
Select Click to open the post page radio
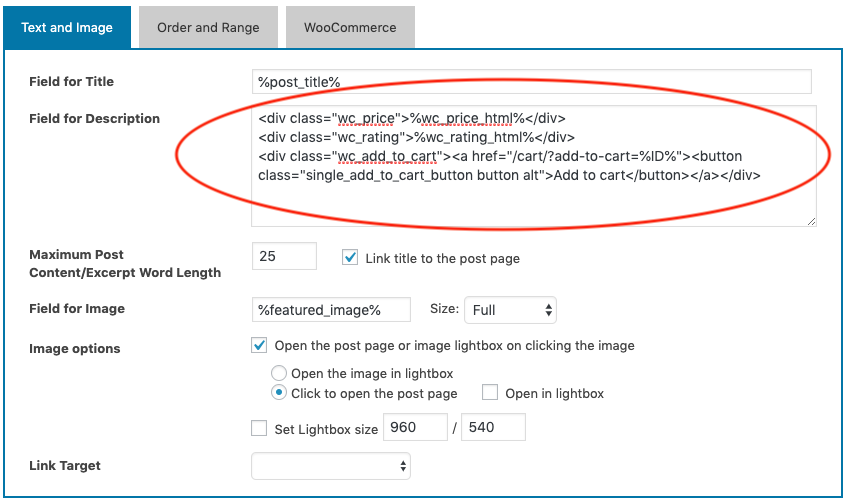click(x=279, y=393)
